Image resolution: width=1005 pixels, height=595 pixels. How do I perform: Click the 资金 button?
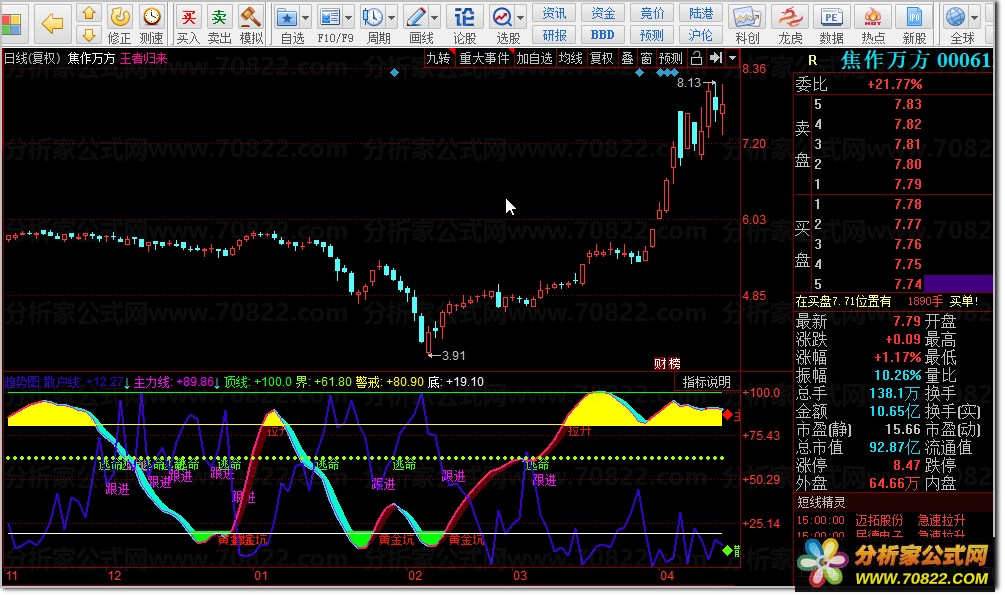click(602, 13)
